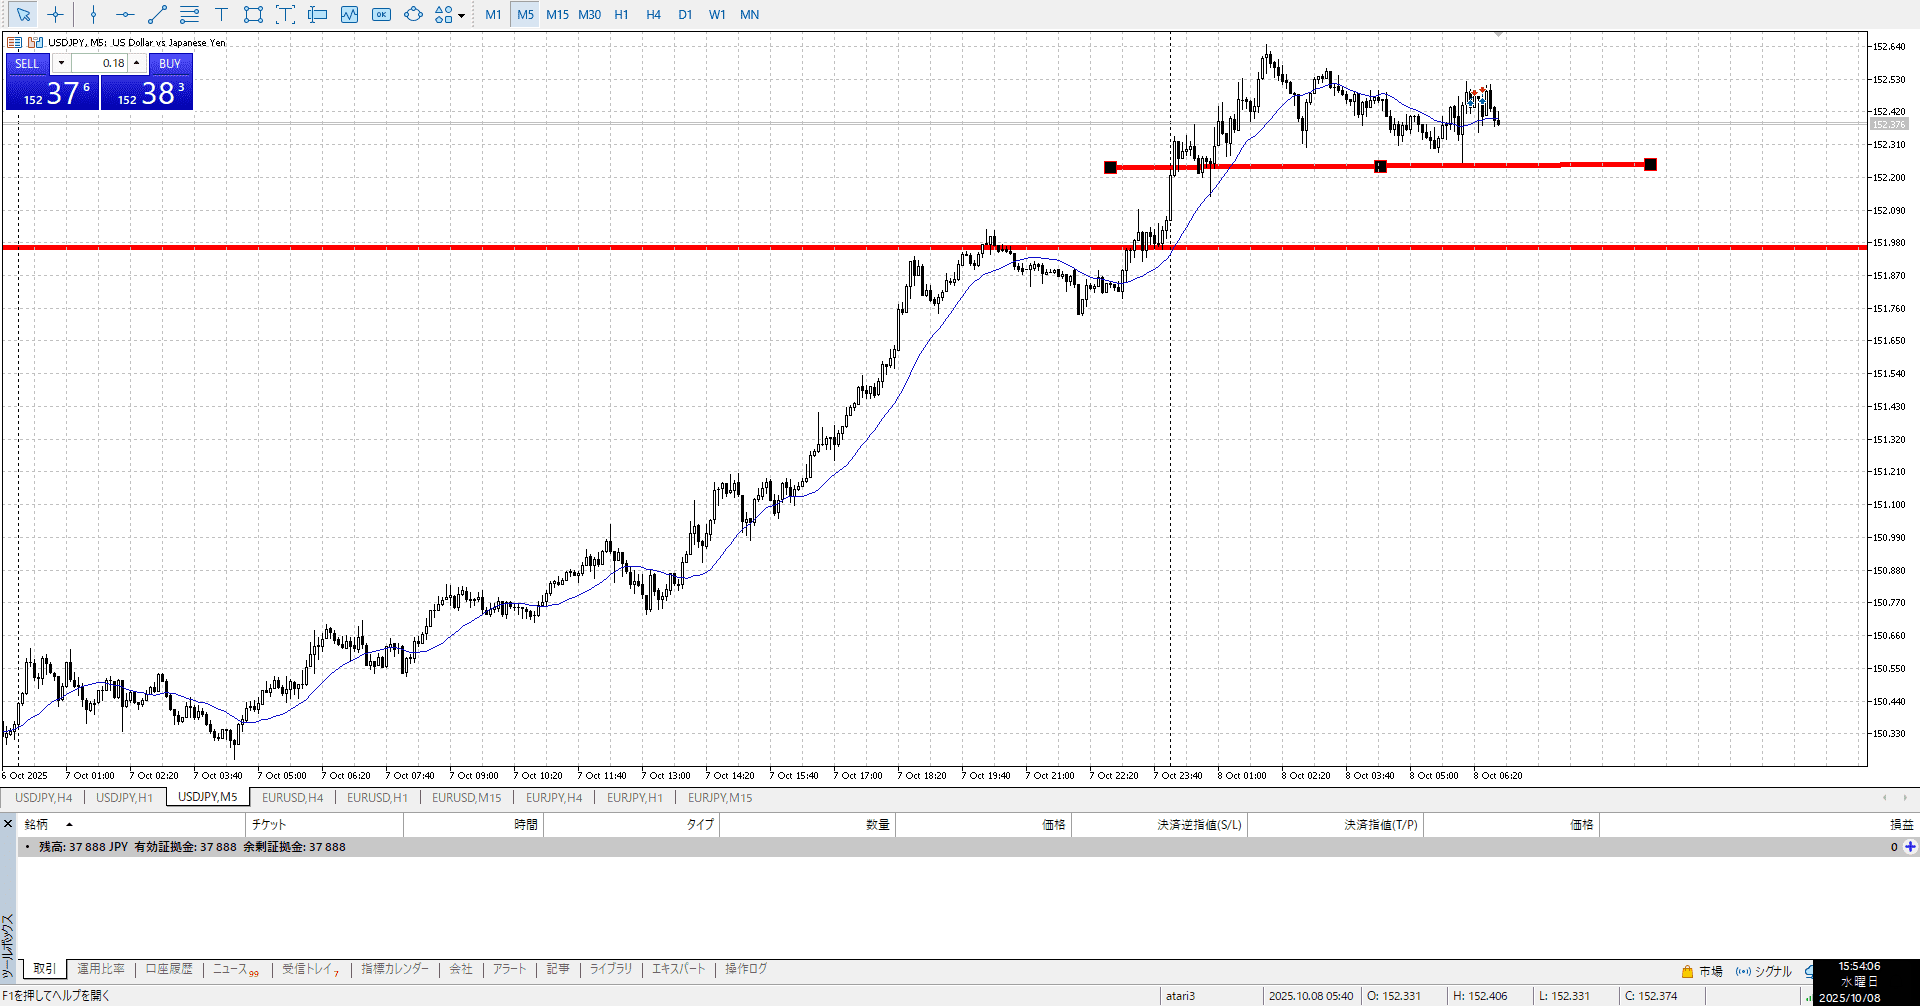
Task: Switch to the EURUSD,H4 chart tab
Action: 292,797
